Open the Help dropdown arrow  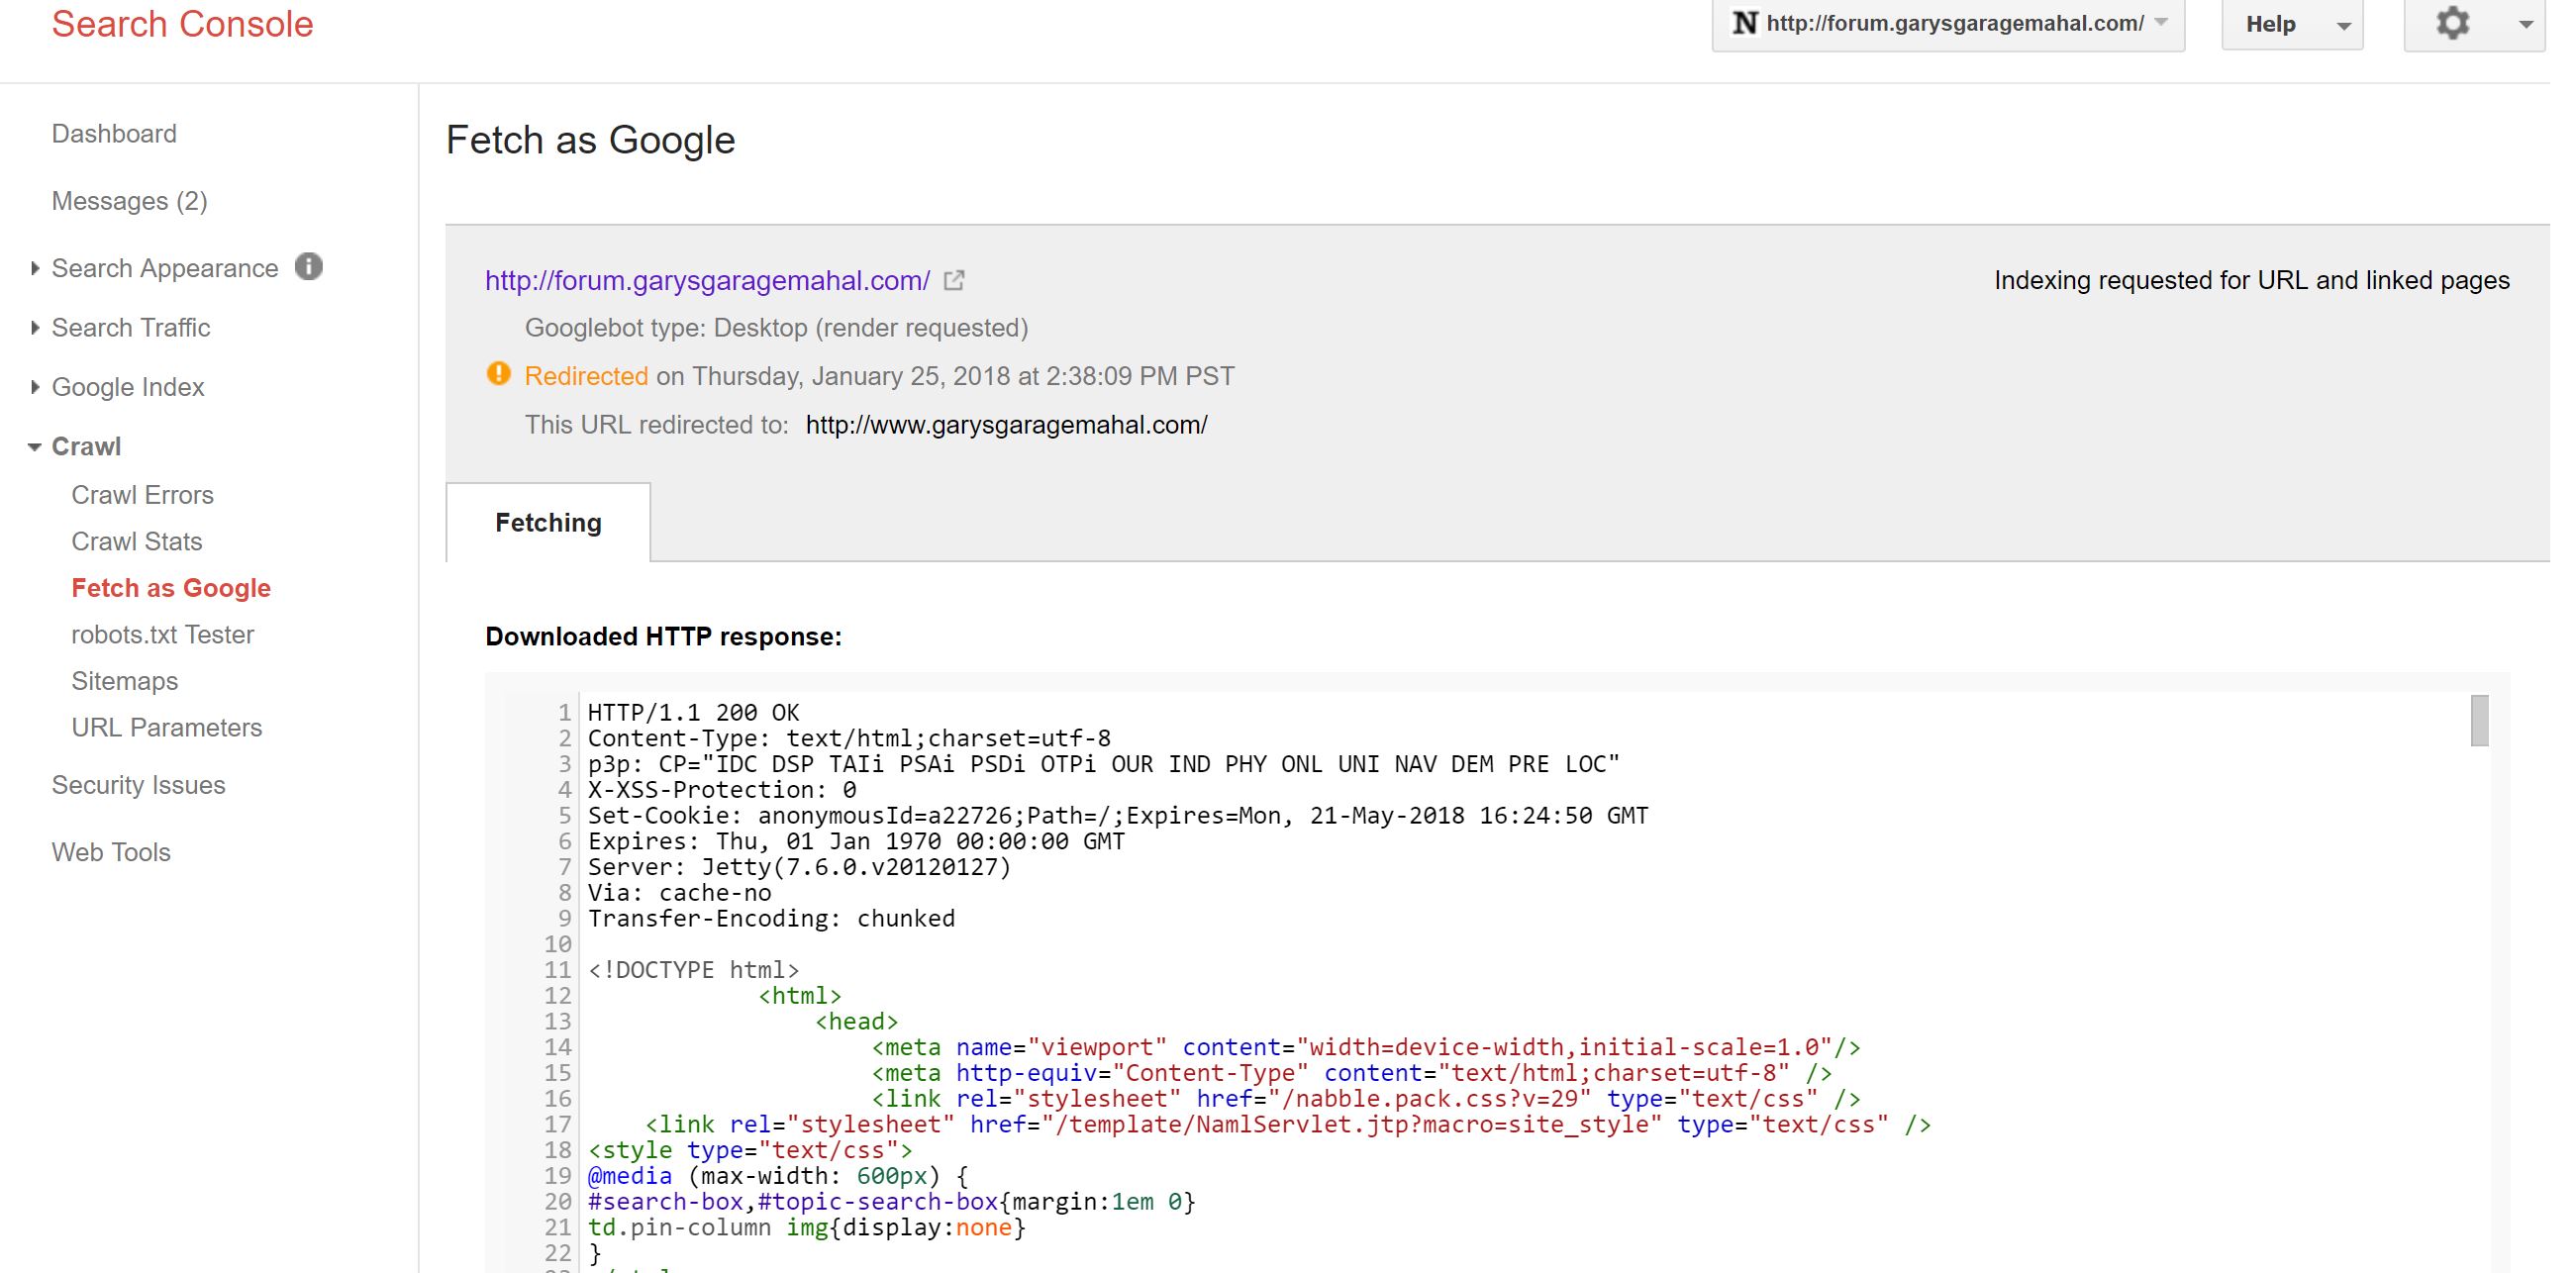click(x=2343, y=25)
